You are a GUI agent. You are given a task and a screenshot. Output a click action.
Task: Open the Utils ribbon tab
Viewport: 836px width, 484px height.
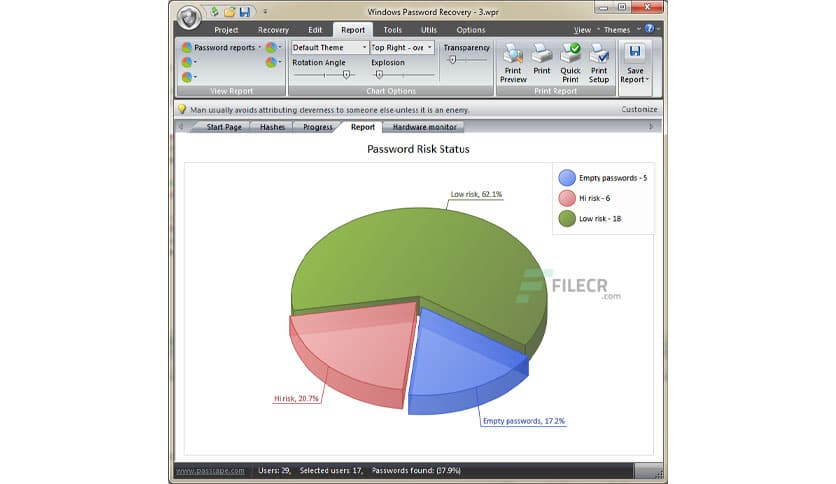click(429, 30)
